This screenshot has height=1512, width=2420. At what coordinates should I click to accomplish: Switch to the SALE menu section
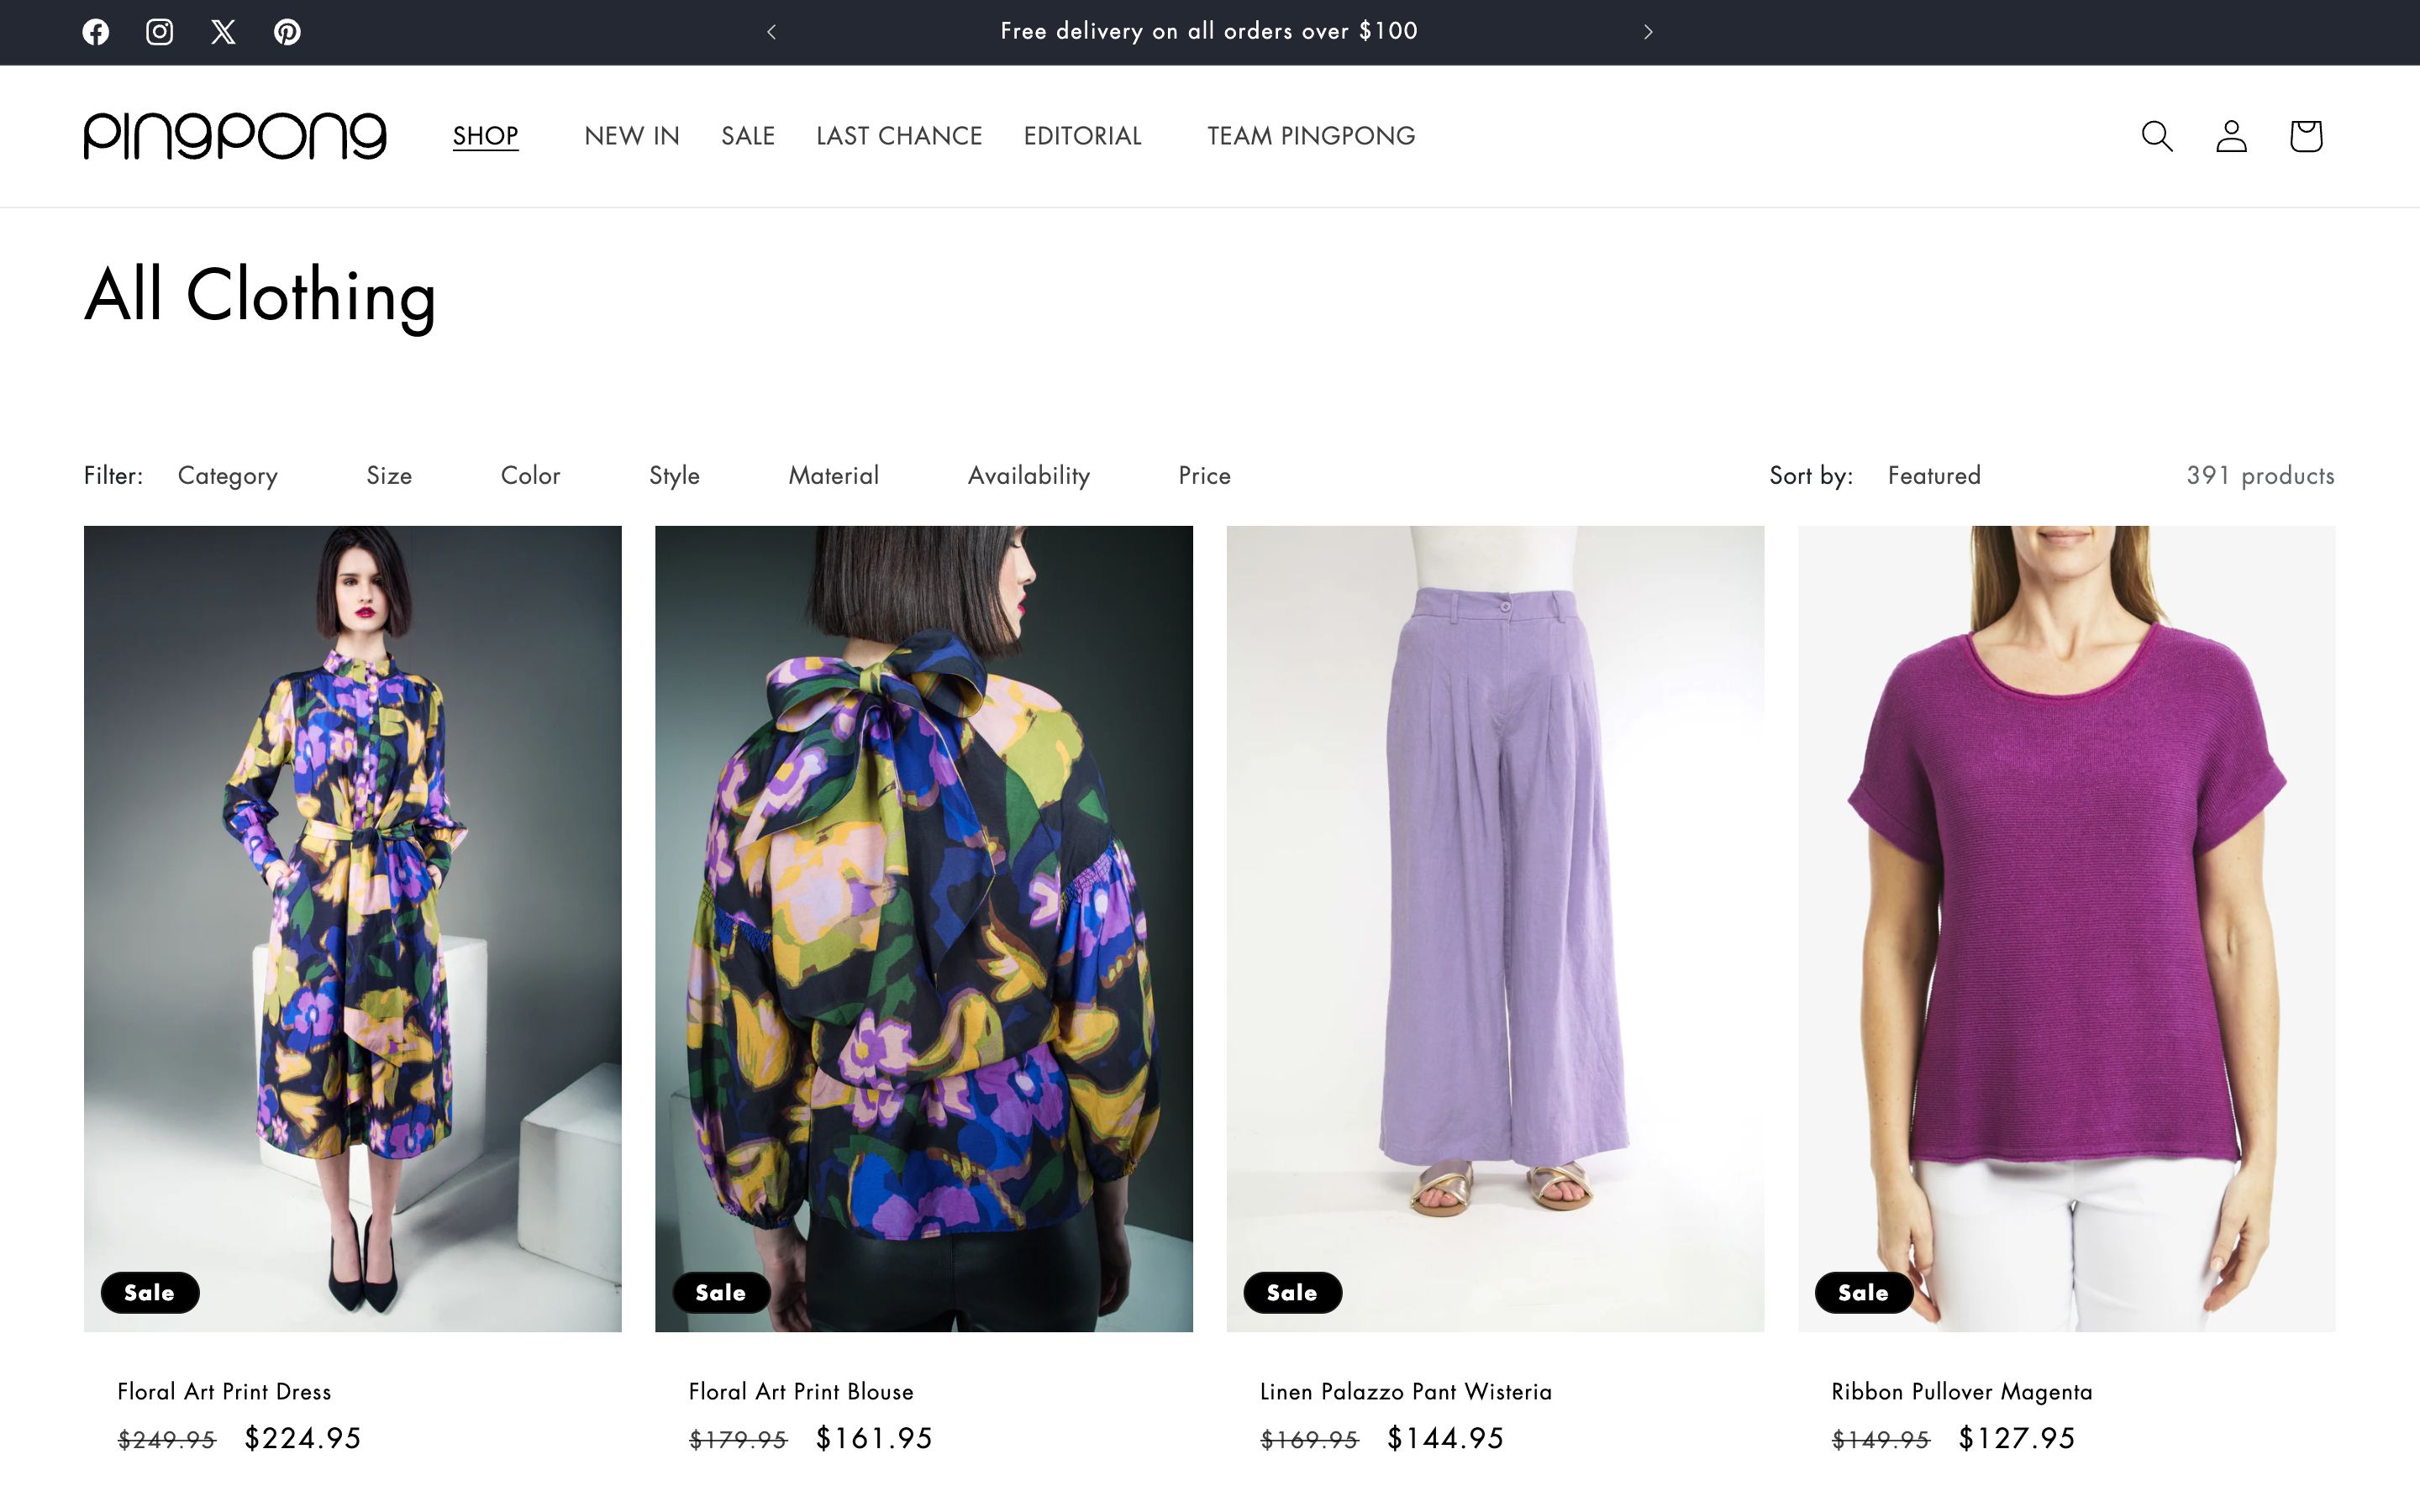tap(747, 136)
